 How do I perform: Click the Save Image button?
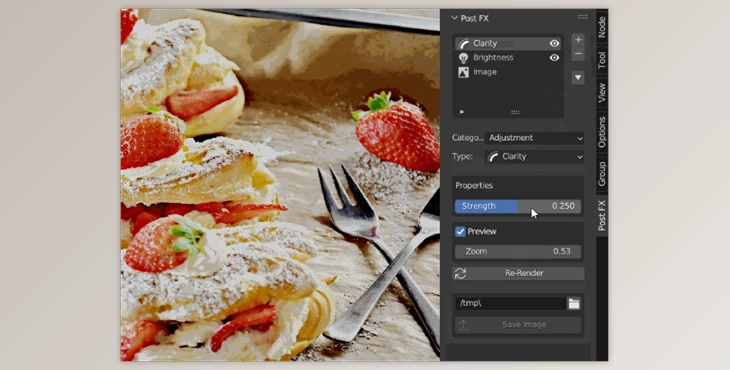(518, 325)
